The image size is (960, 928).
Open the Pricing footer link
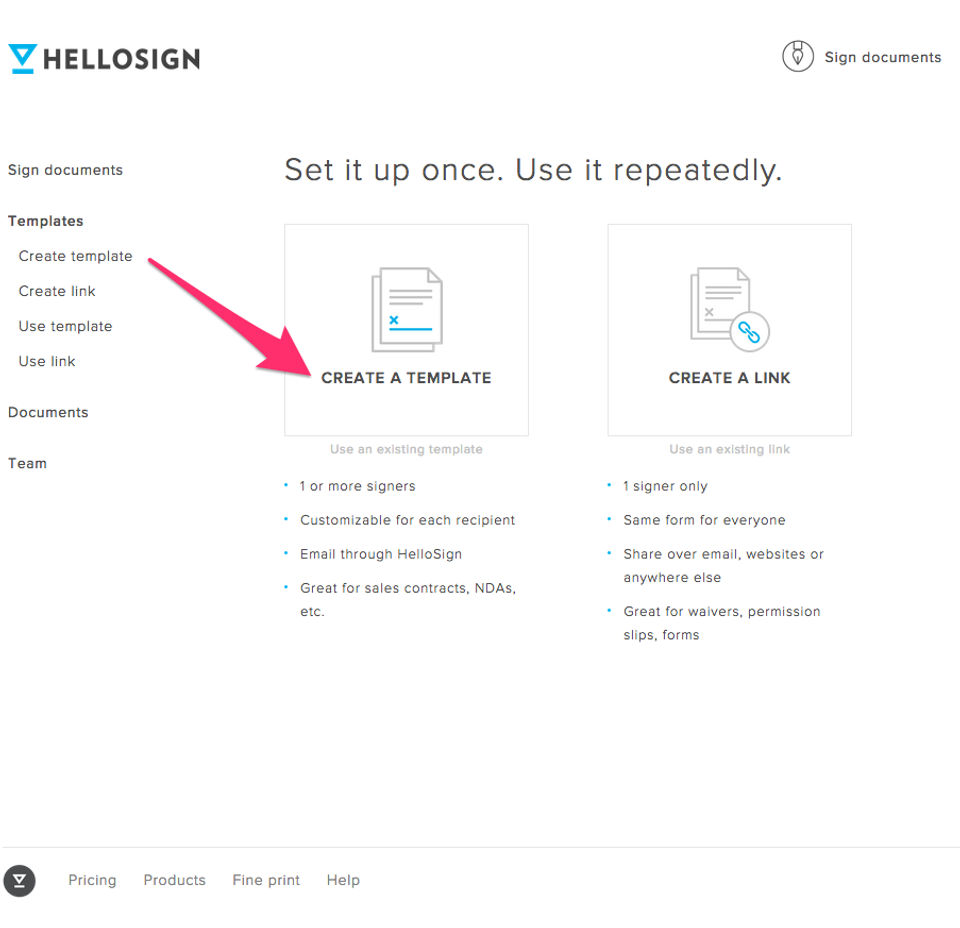pos(92,880)
